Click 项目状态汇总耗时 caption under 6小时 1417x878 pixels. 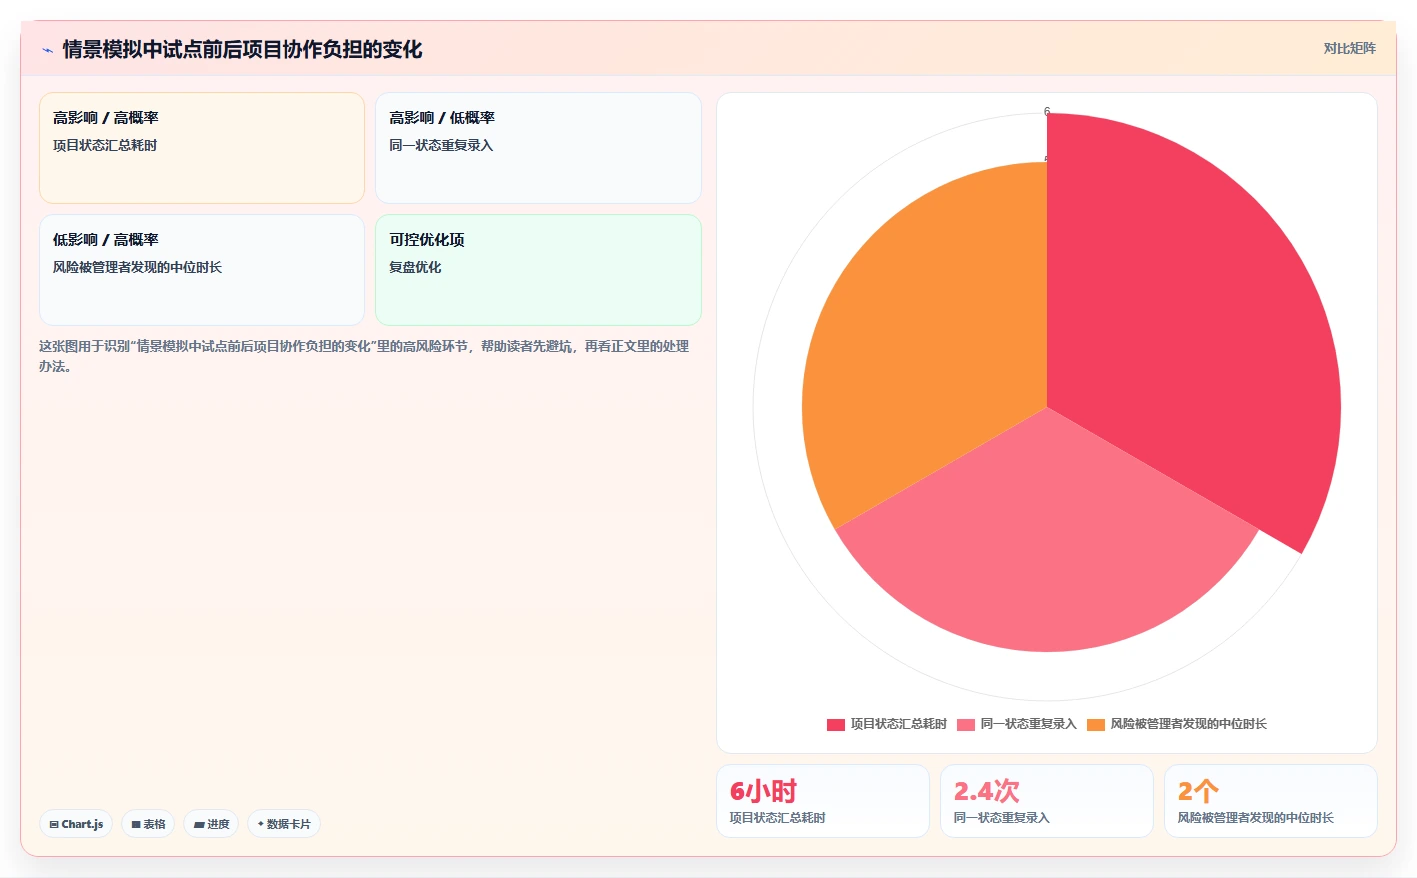click(x=778, y=818)
